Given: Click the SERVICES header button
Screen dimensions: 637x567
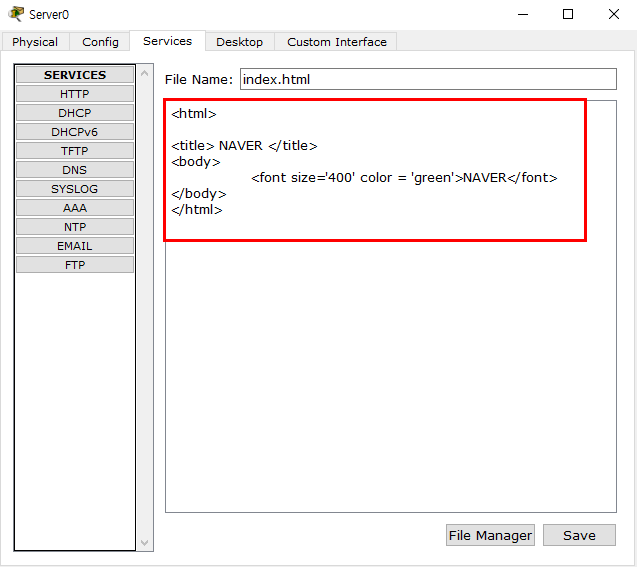Looking at the screenshot, I should [75, 75].
